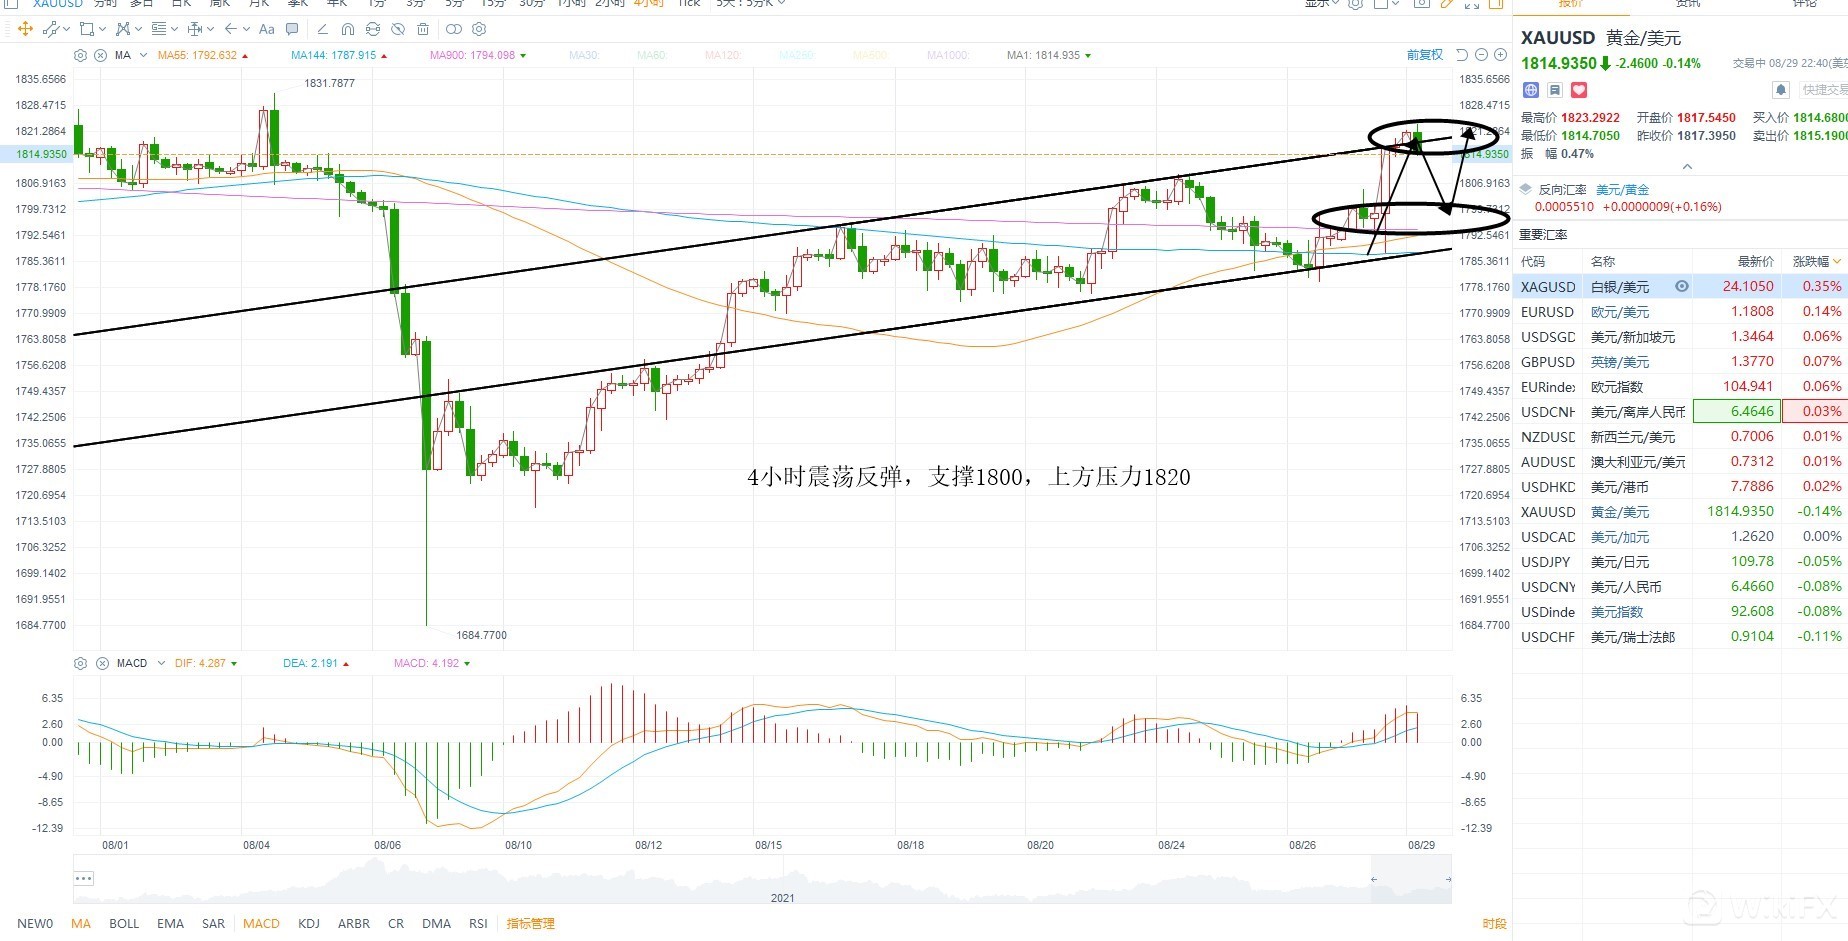Collapse the quote details panel

coord(1687,167)
